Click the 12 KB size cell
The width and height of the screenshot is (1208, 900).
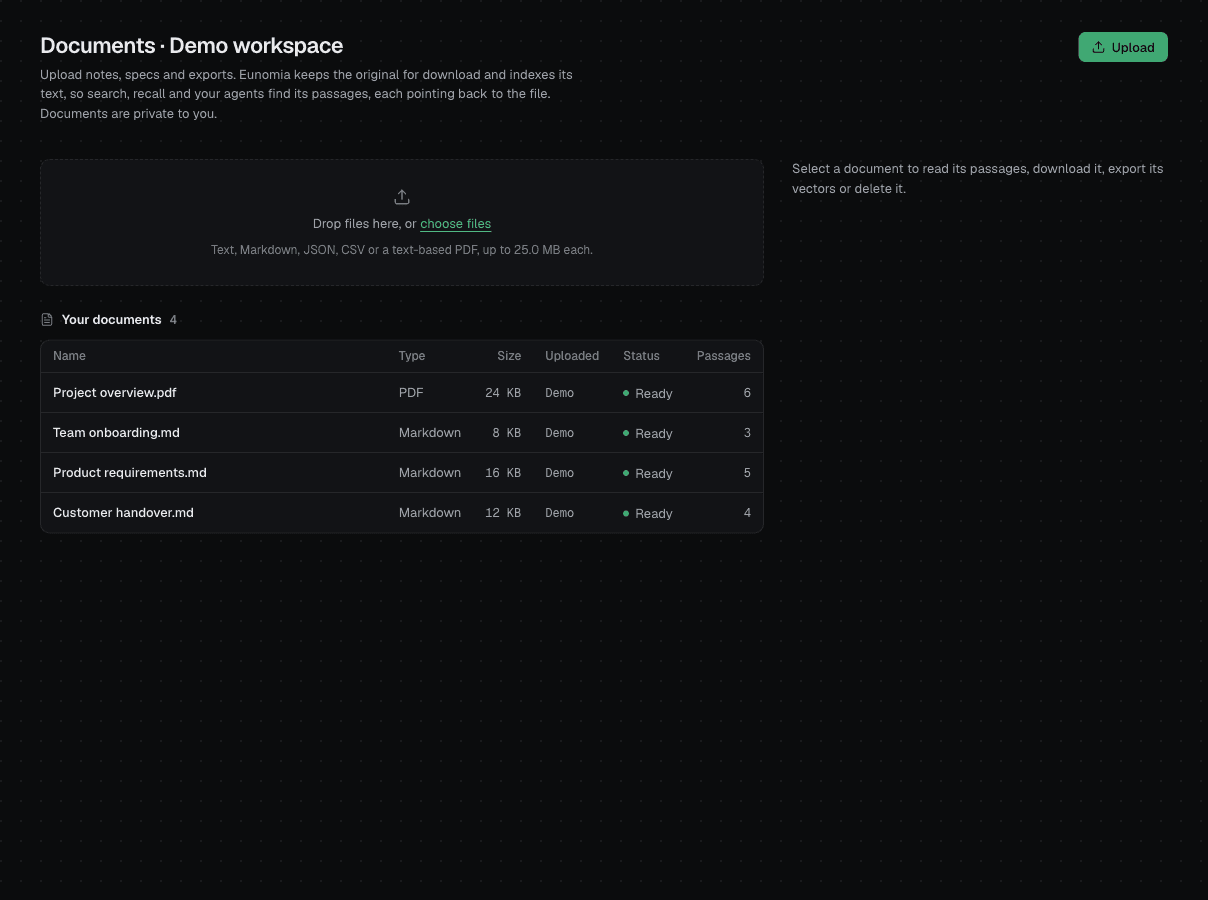(x=503, y=513)
